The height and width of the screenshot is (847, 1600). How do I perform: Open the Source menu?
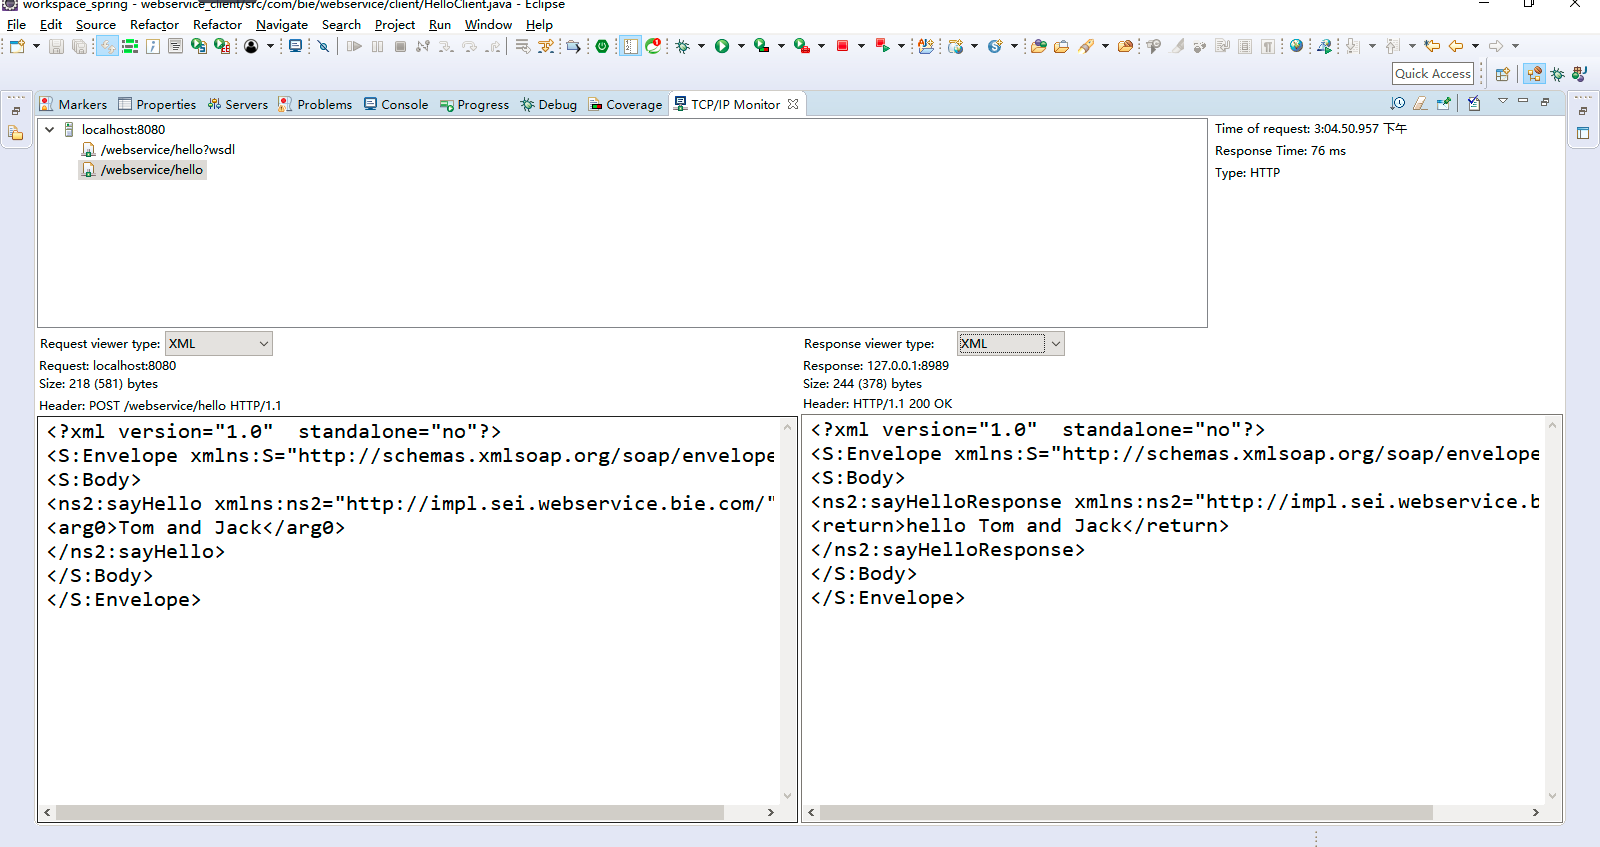(96, 25)
